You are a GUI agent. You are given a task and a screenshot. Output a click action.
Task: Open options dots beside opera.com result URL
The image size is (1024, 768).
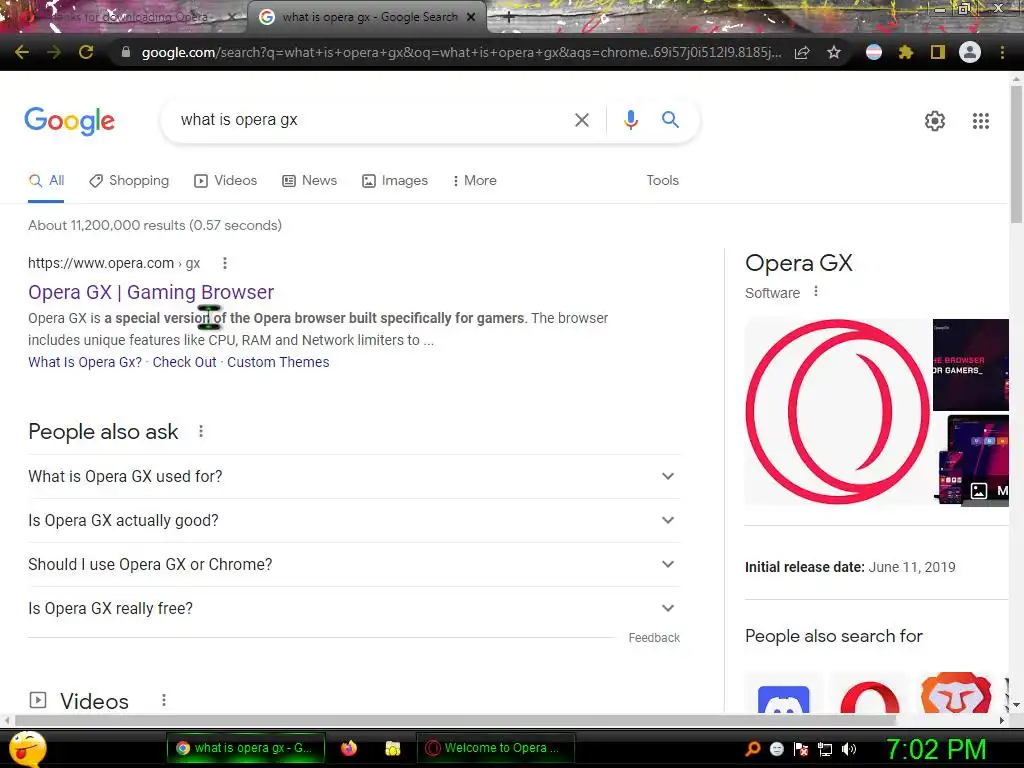coord(225,263)
